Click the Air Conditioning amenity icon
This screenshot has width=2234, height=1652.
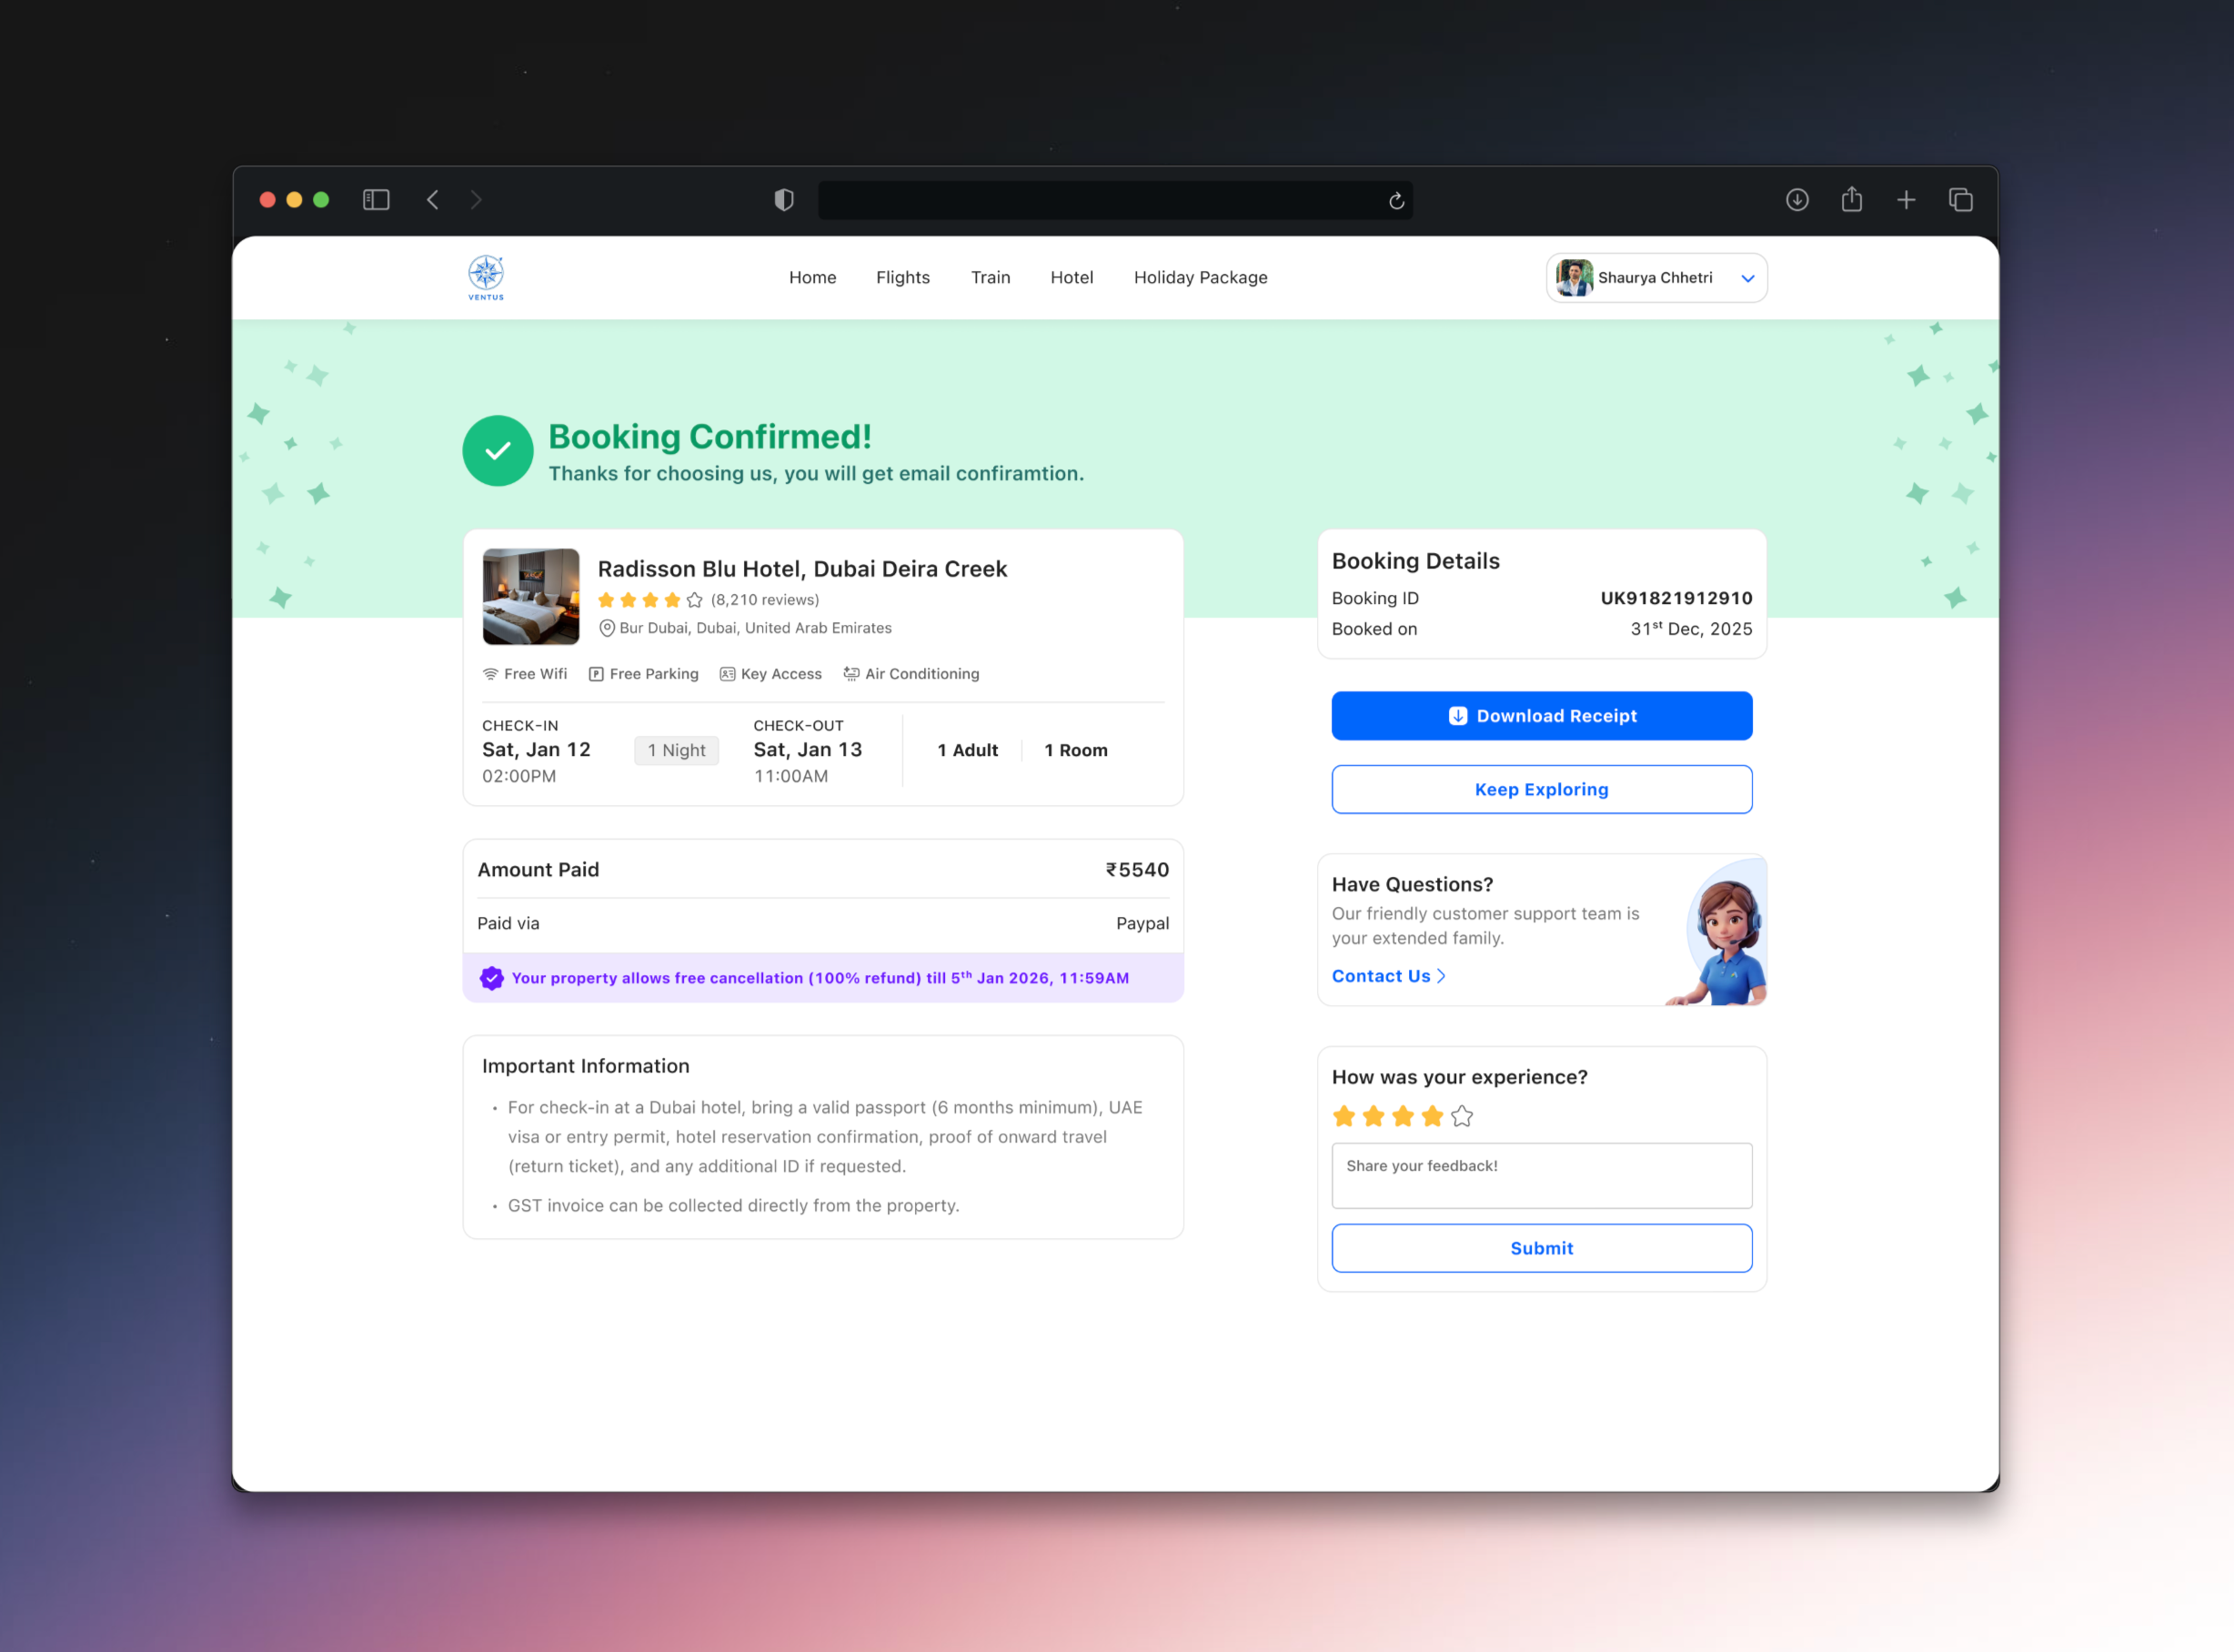click(x=851, y=673)
